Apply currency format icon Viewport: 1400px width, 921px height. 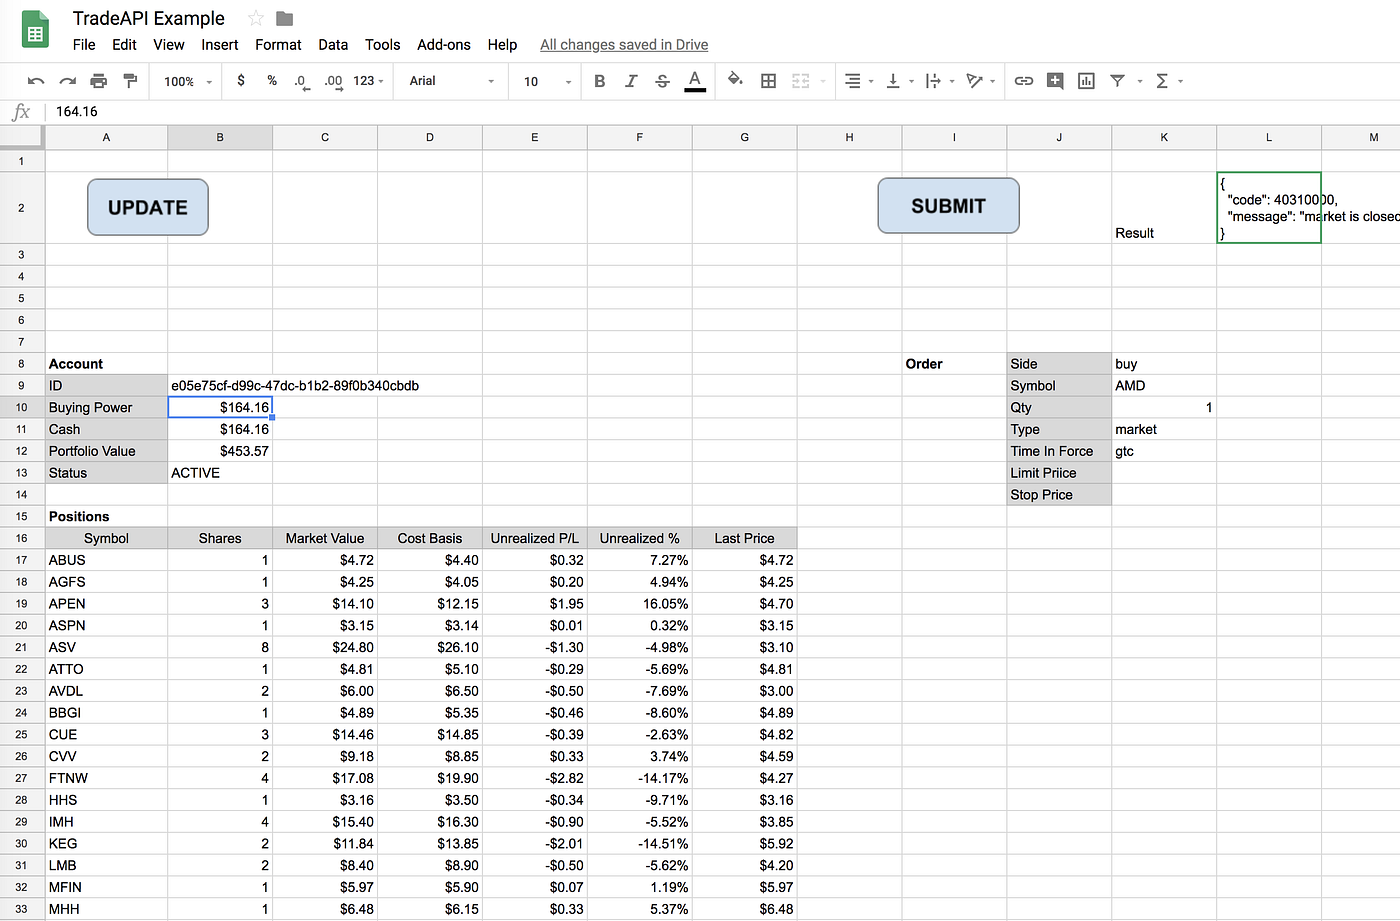(240, 81)
